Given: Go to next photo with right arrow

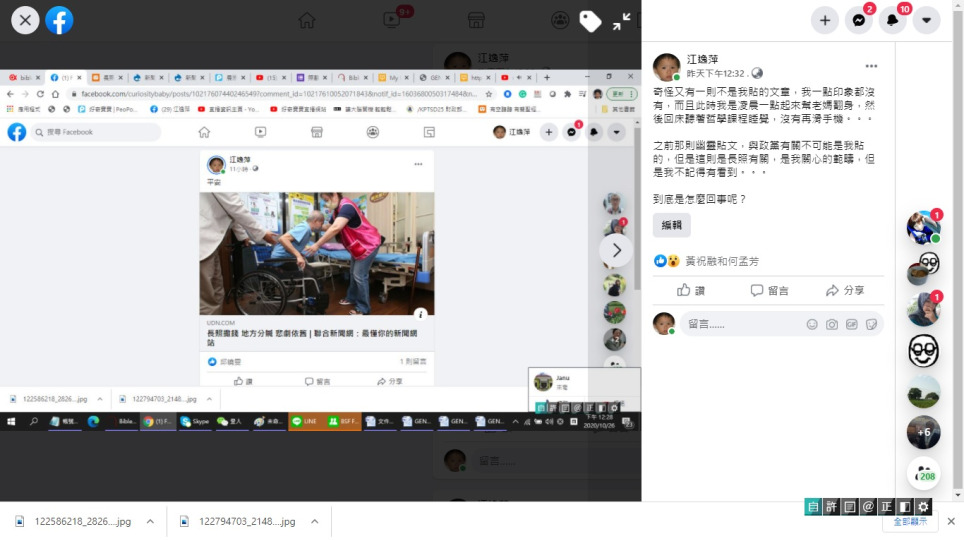Looking at the screenshot, I should click(616, 250).
